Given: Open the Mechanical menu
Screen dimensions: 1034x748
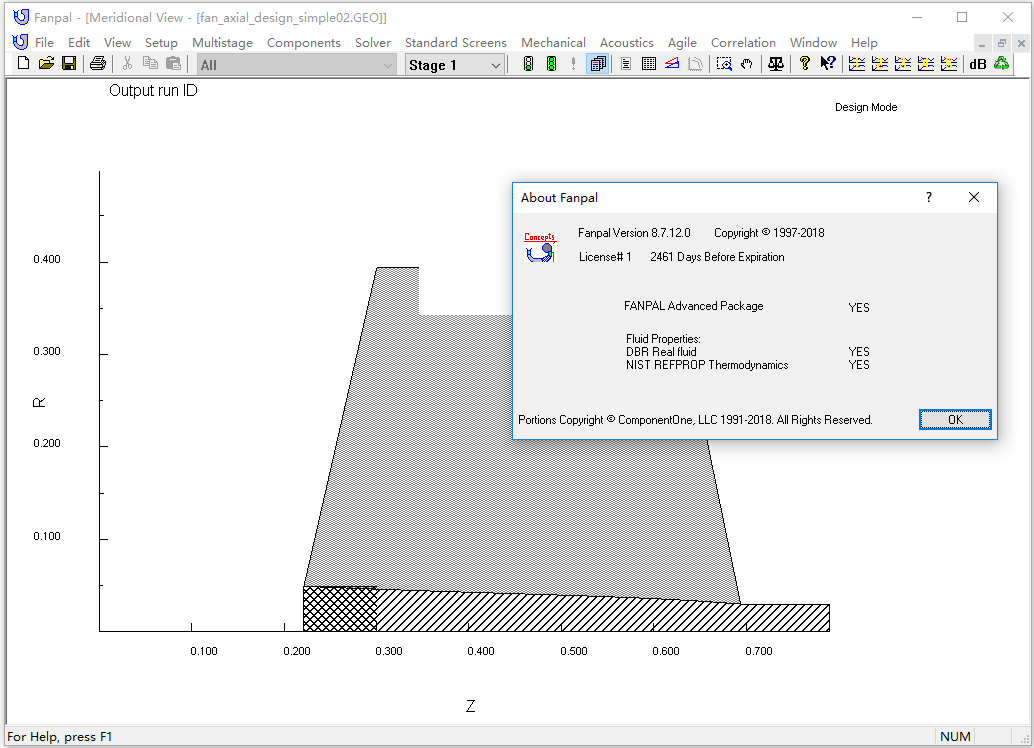Looking at the screenshot, I should [x=553, y=42].
